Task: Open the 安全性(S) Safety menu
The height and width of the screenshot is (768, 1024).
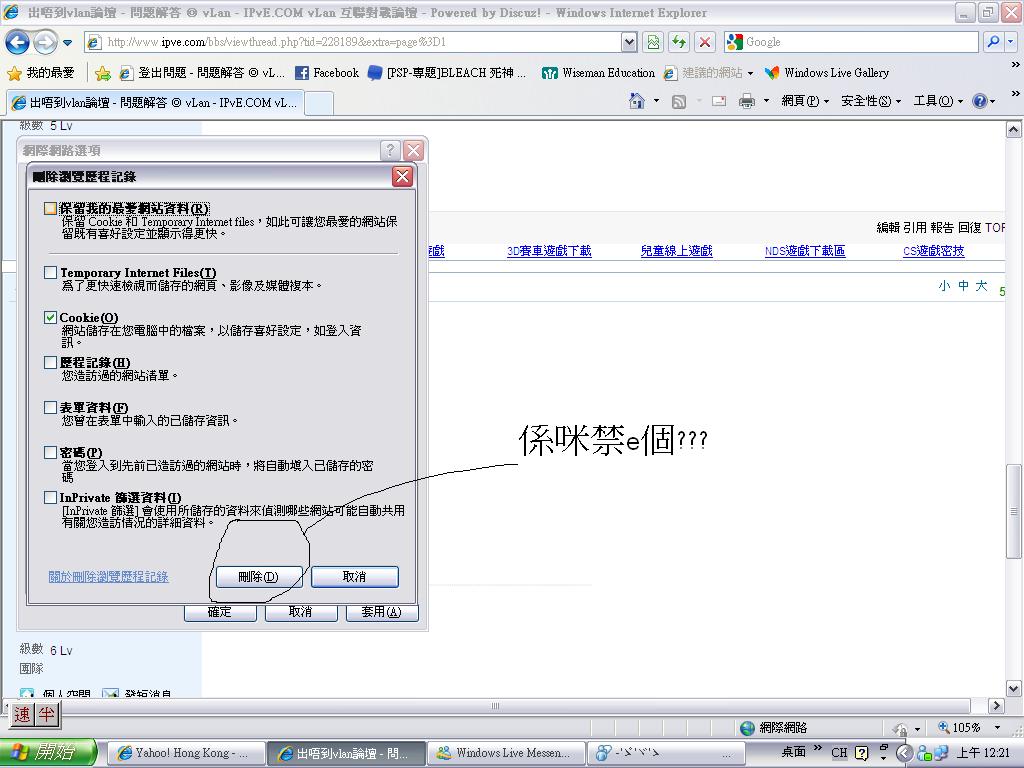Action: click(871, 101)
